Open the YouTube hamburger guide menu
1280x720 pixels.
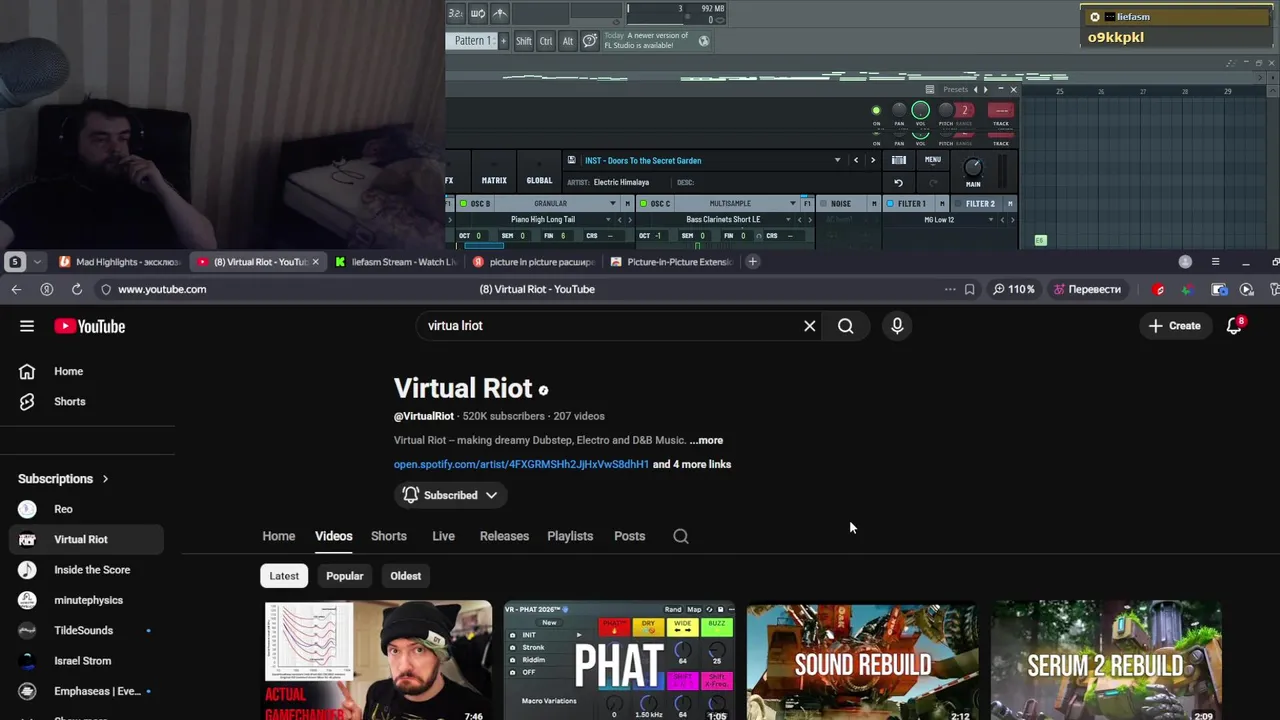pyautogui.click(x=27, y=326)
